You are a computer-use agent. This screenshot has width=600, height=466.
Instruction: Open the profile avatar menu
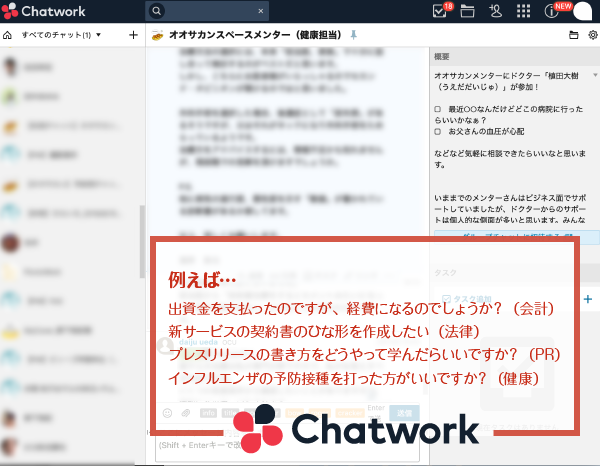pos(582,11)
